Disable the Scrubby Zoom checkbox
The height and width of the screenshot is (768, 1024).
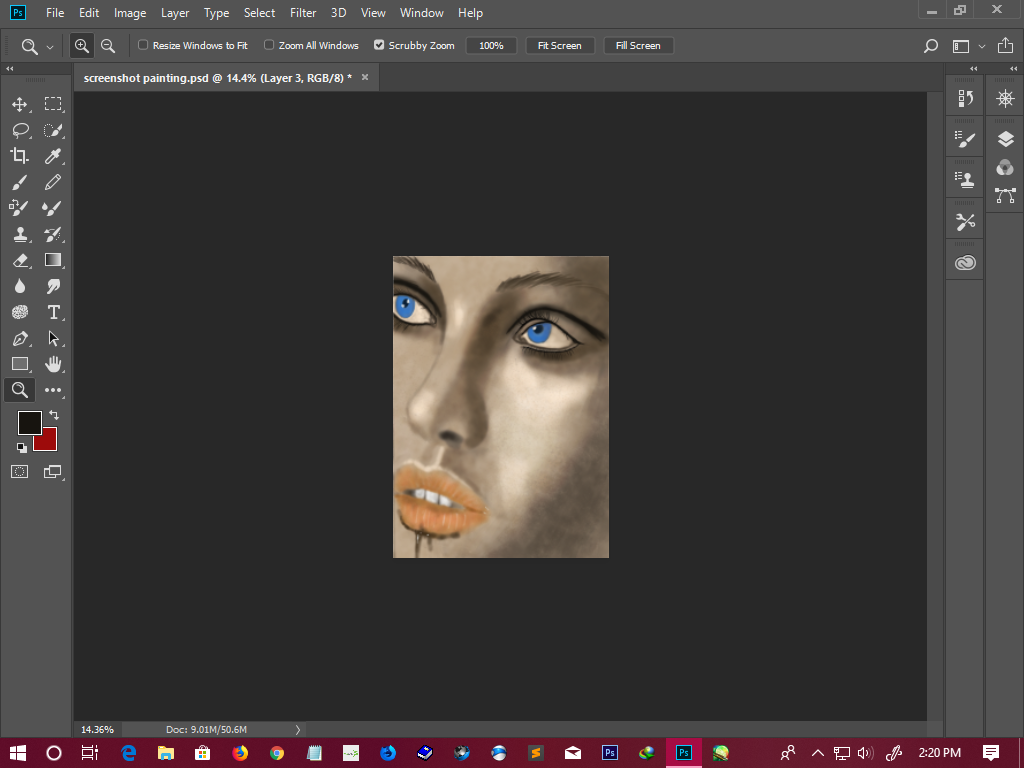[379, 45]
